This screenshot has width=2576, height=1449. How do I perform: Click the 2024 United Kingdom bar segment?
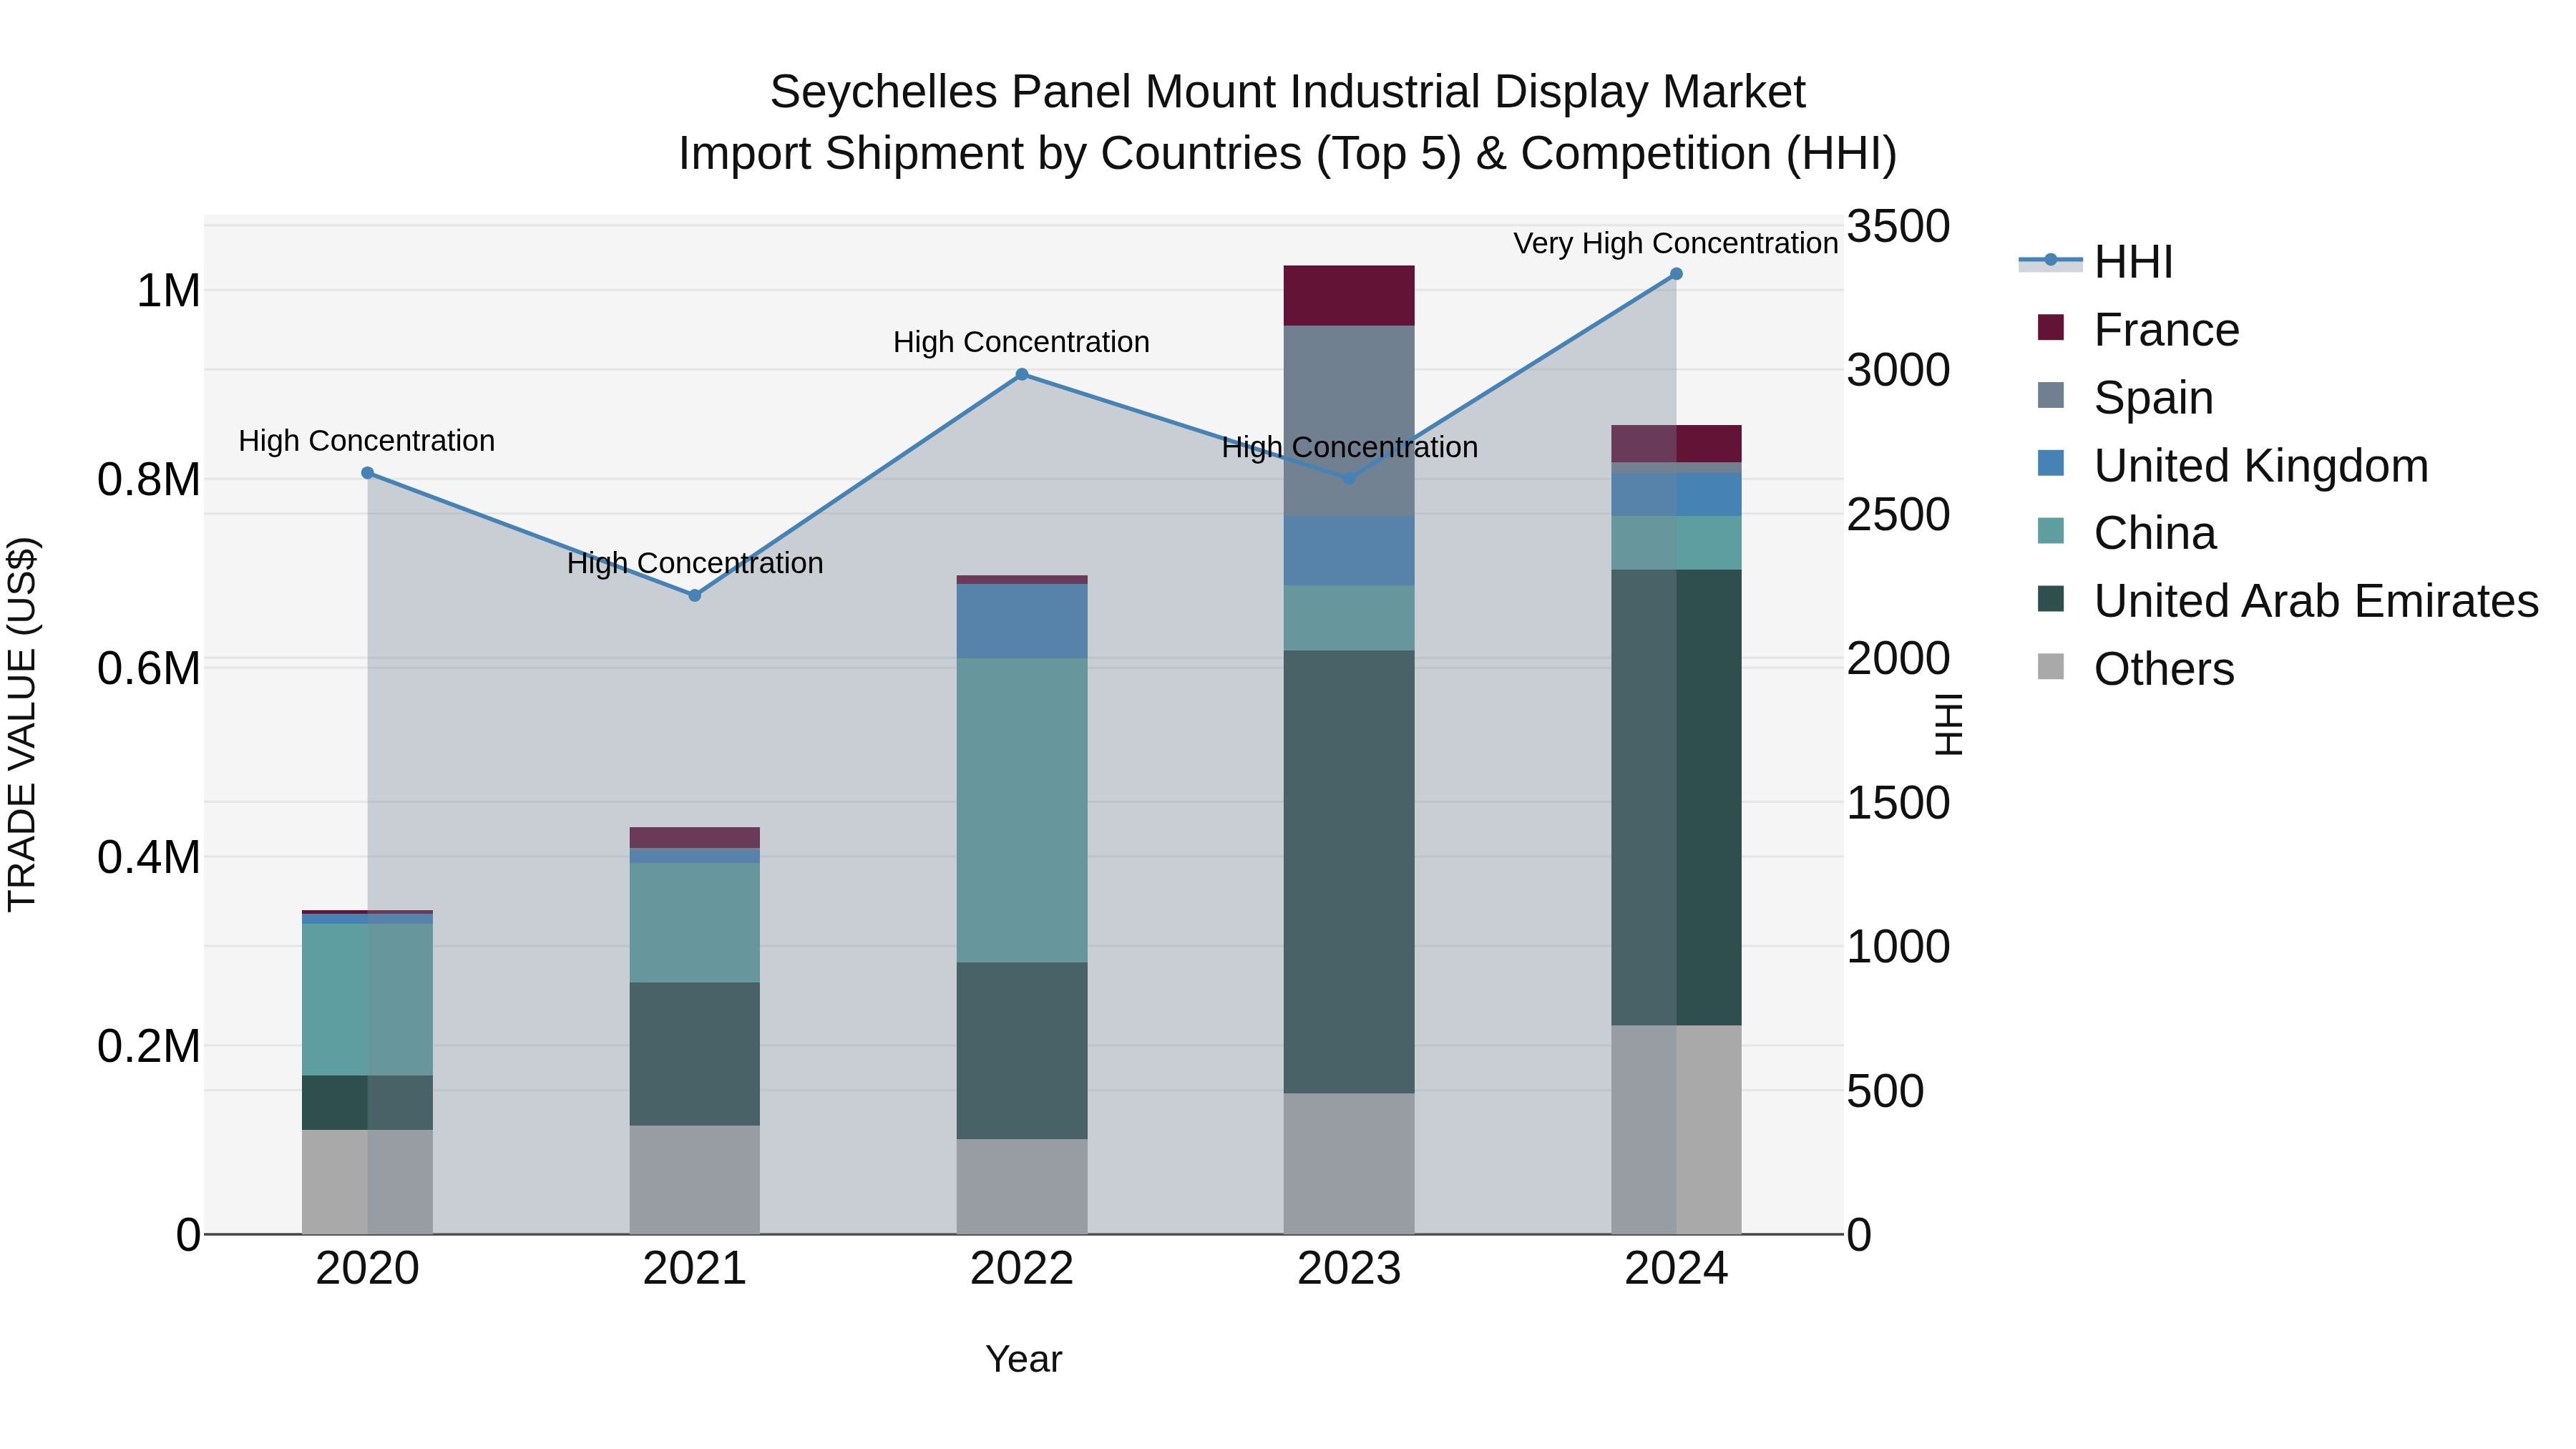pyautogui.click(x=1676, y=495)
